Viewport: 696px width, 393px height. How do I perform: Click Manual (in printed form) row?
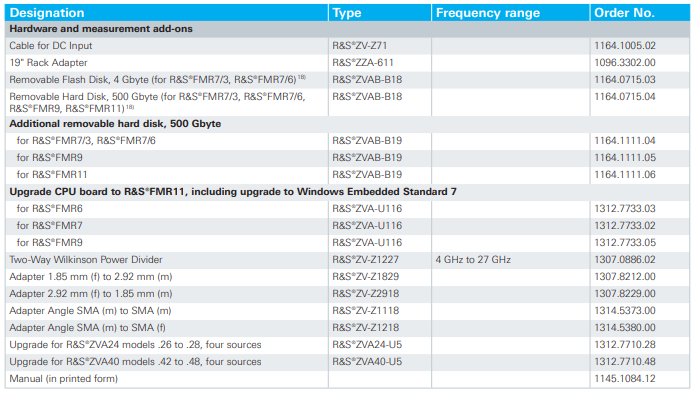coord(348,379)
